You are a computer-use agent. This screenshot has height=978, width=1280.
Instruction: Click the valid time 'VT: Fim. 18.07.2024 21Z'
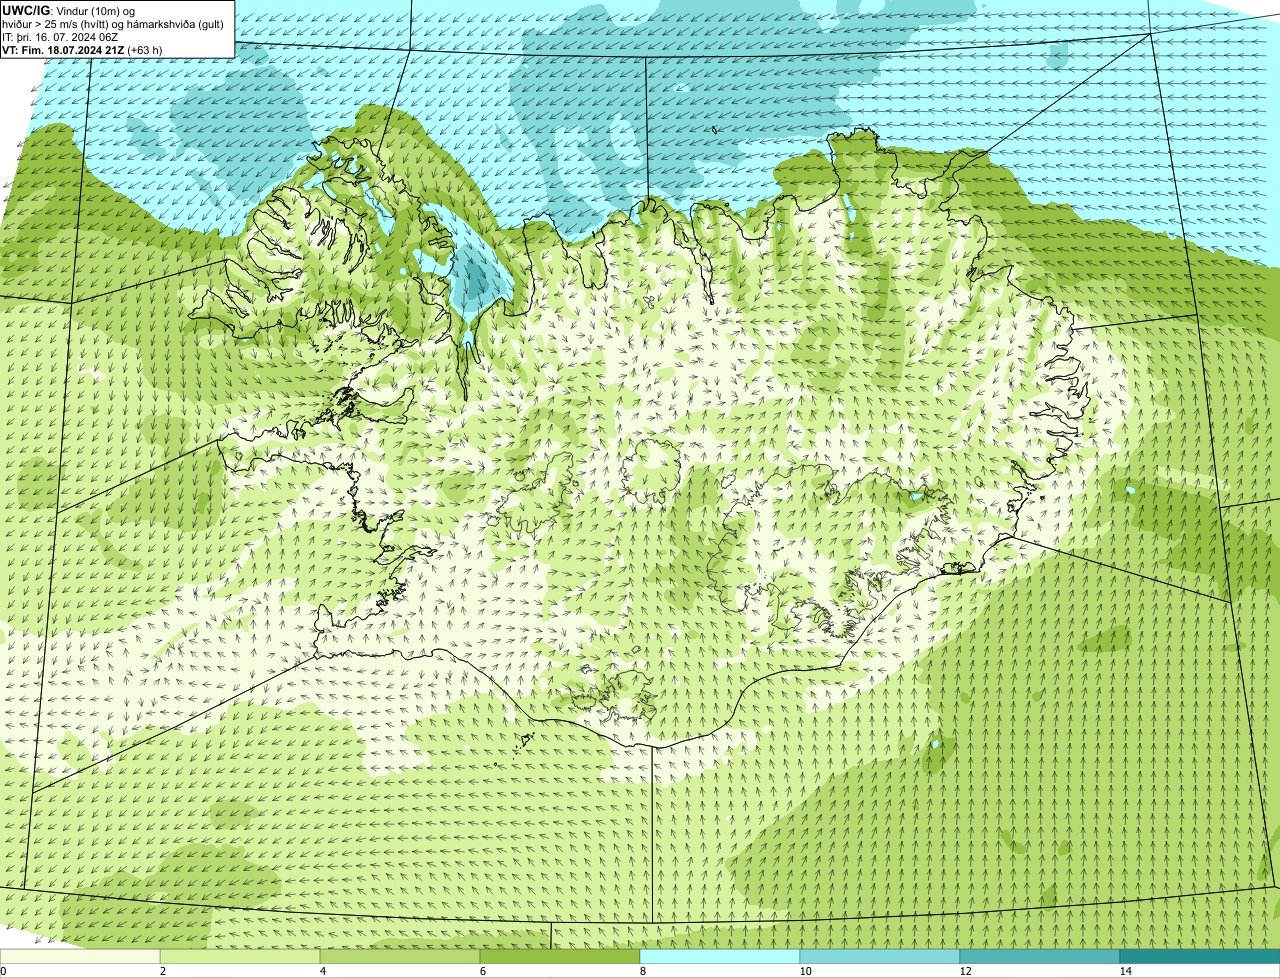[x=64, y=49]
